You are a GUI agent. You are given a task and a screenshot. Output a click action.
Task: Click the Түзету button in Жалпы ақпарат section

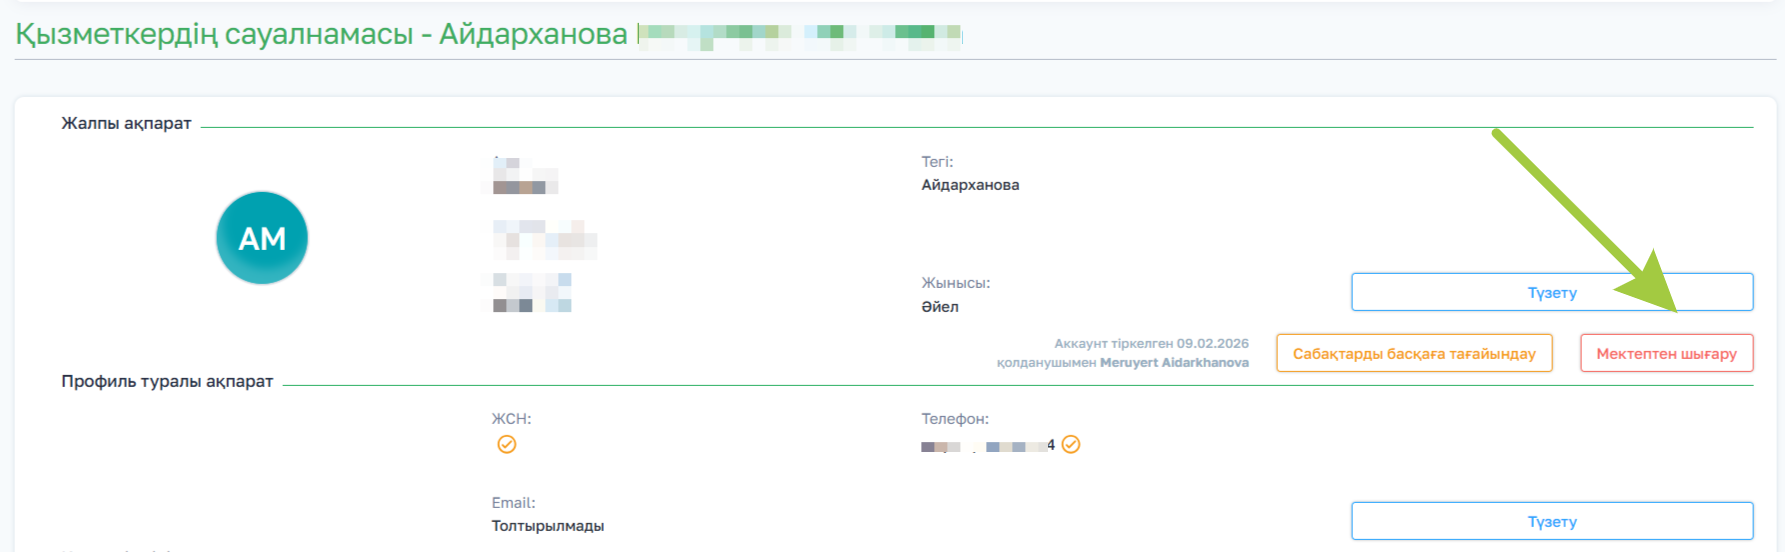pos(1552,292)
